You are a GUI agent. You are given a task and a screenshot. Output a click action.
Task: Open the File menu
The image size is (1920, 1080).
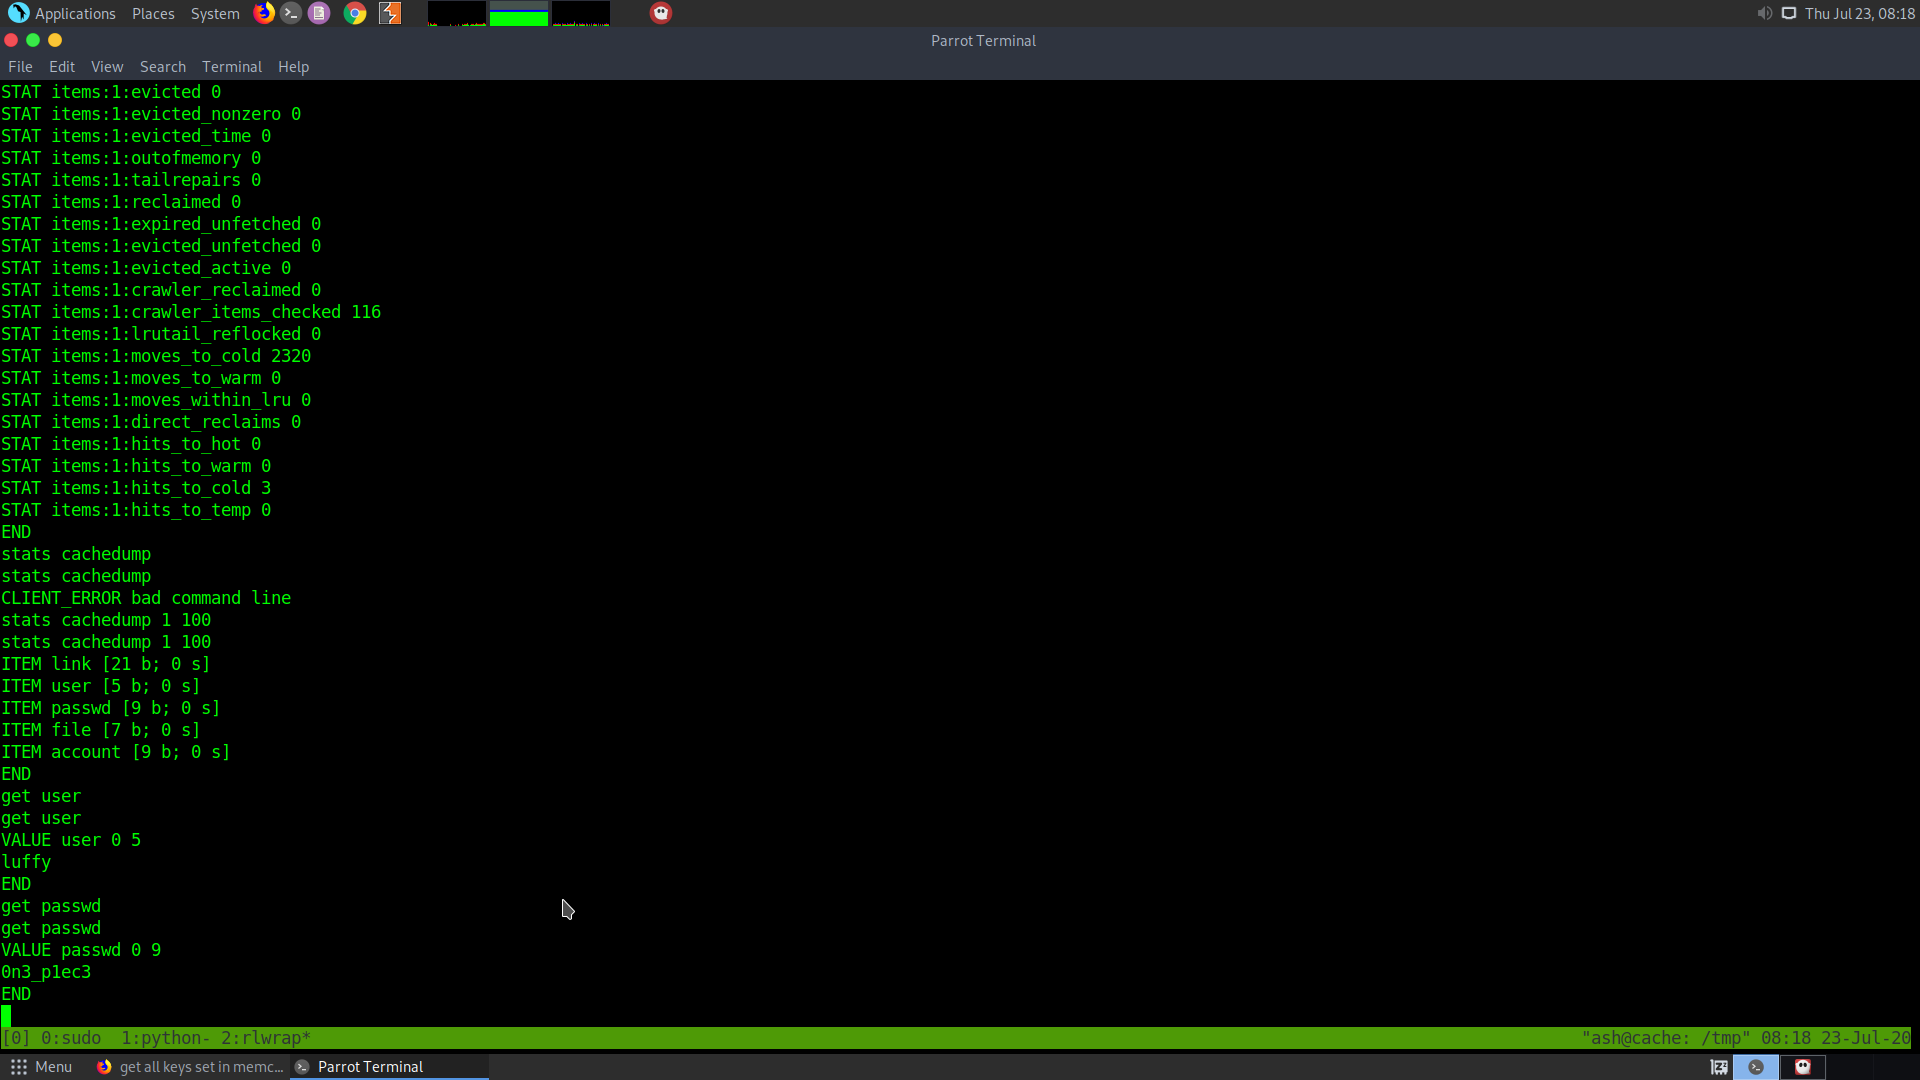tap(20, 67)
